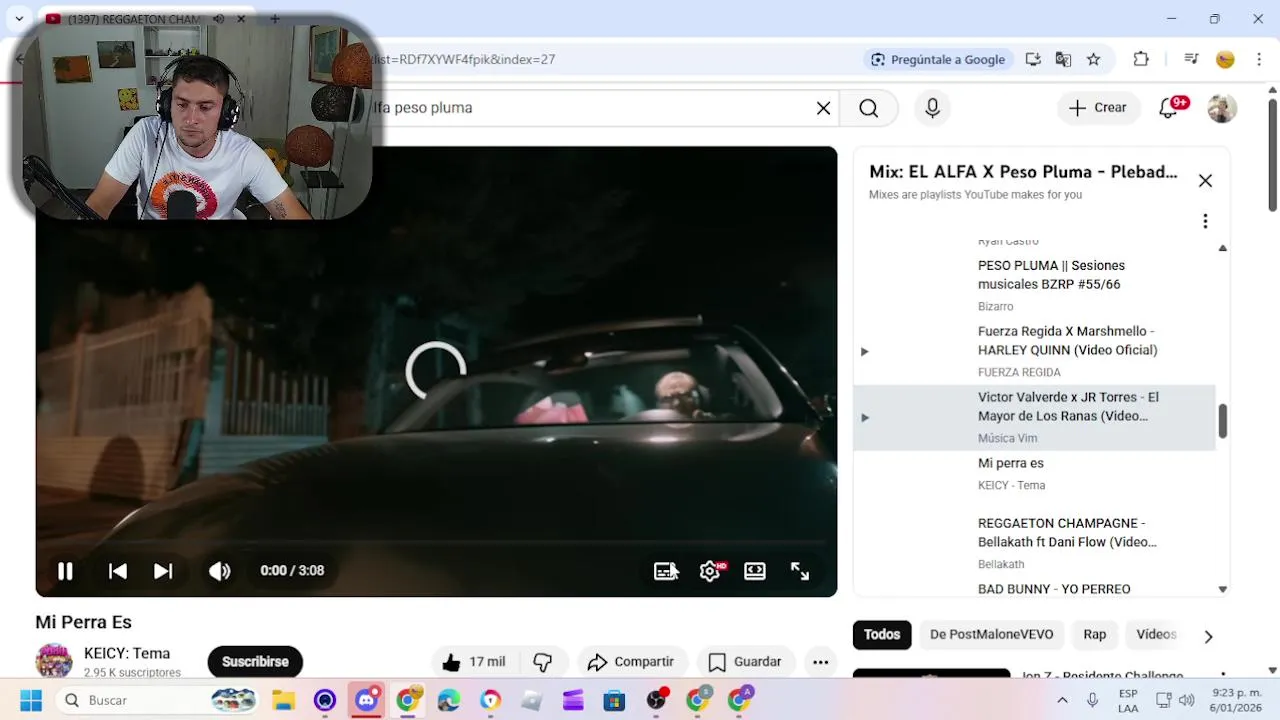Play REGGAETON CHAMPAGNE Bellakath playlist item
1280x720 pixels.
1034,543
